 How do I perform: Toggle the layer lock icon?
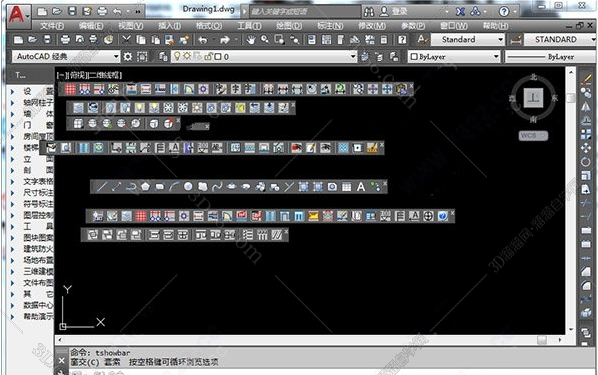coord(208,56)
